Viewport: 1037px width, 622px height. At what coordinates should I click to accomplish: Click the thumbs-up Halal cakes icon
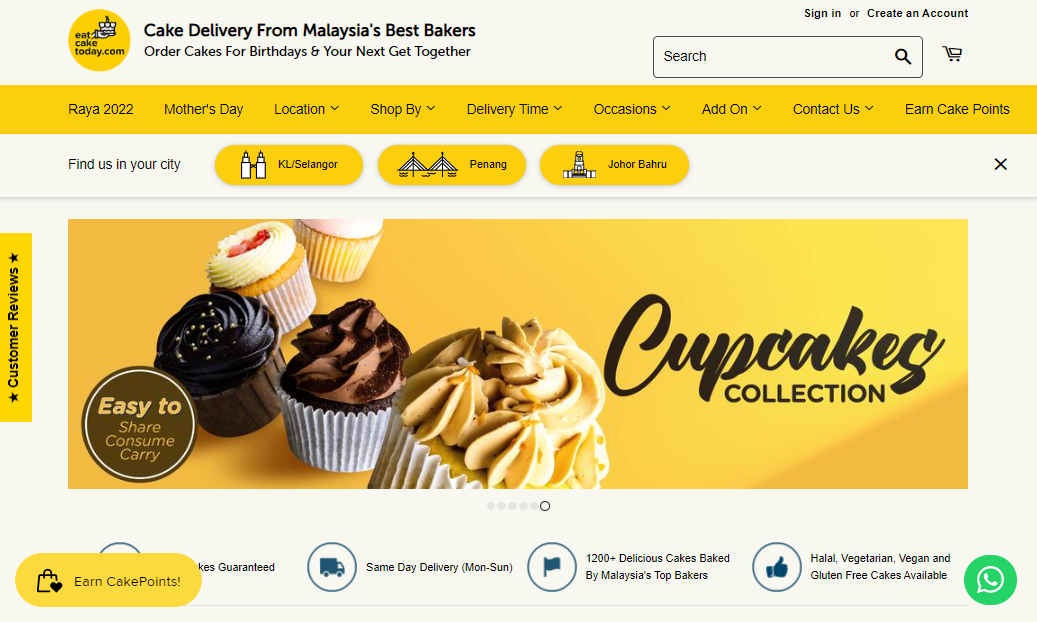(776, 567)
